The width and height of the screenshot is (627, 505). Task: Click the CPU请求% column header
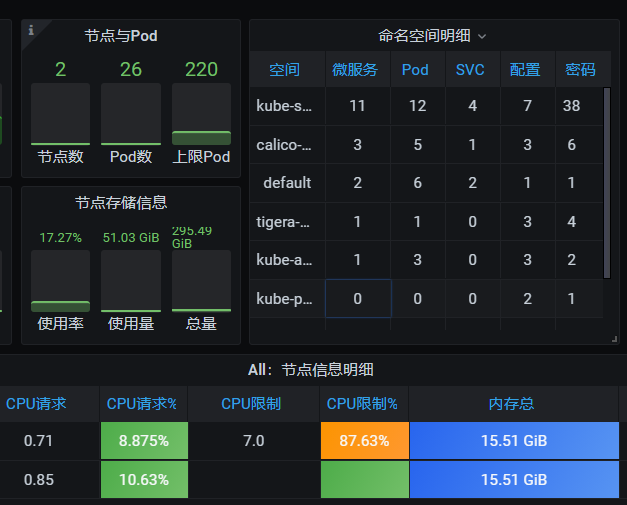(x=141, y=404)
